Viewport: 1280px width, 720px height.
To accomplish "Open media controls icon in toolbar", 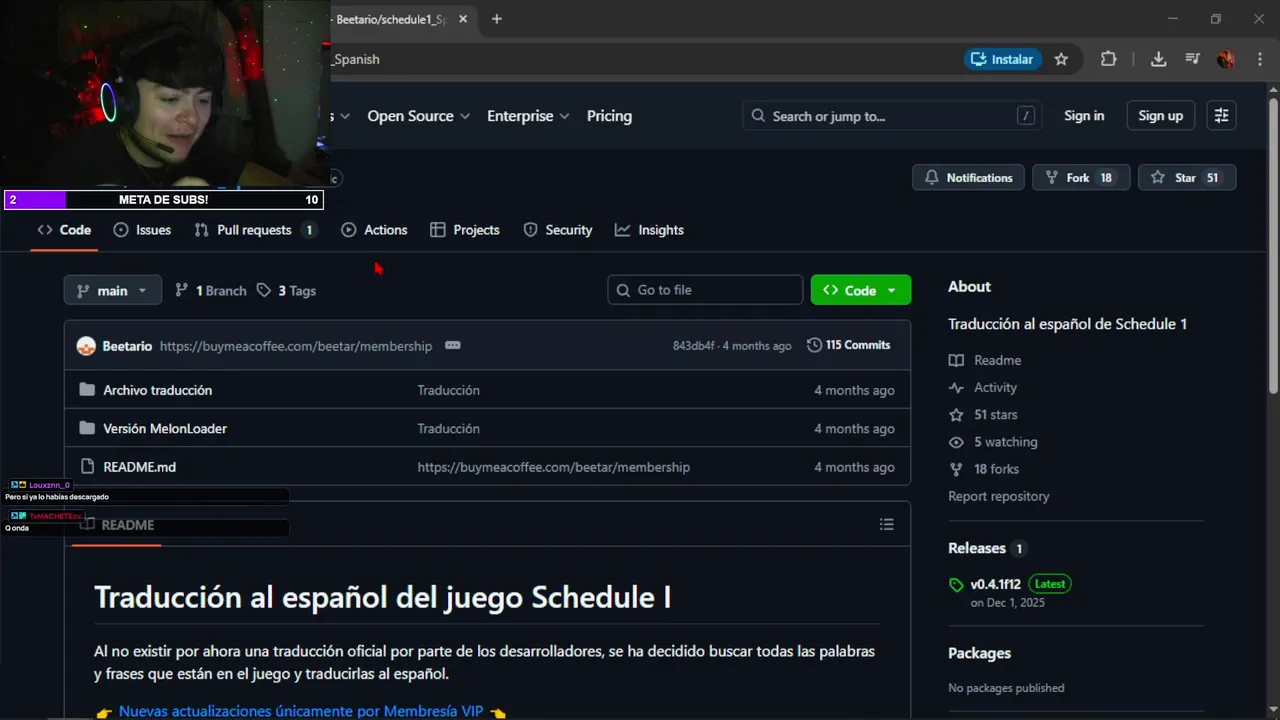I will coord(1192,59).
